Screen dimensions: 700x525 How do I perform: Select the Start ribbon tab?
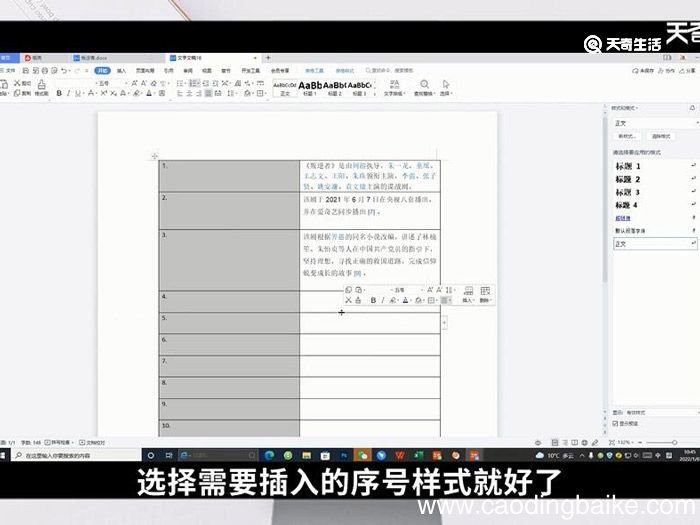tap(103, 71)
